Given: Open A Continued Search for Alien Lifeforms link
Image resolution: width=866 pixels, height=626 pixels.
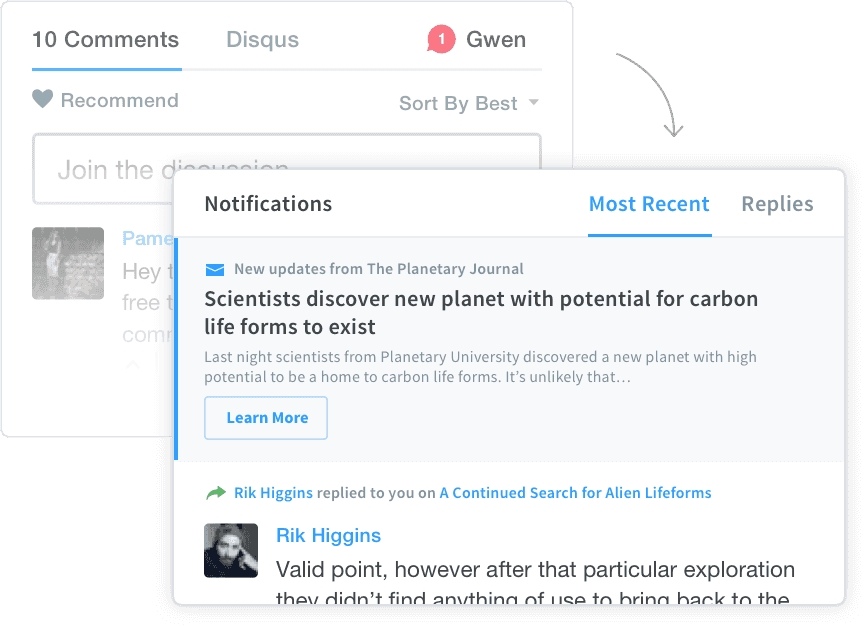Looking at the screenshot, I should coord(575,493).
